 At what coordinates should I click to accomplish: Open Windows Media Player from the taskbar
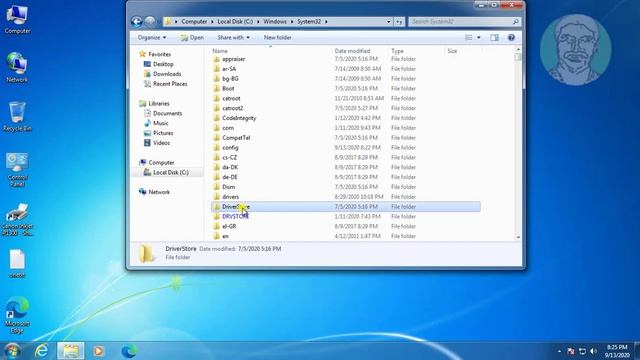click(98, 351)
